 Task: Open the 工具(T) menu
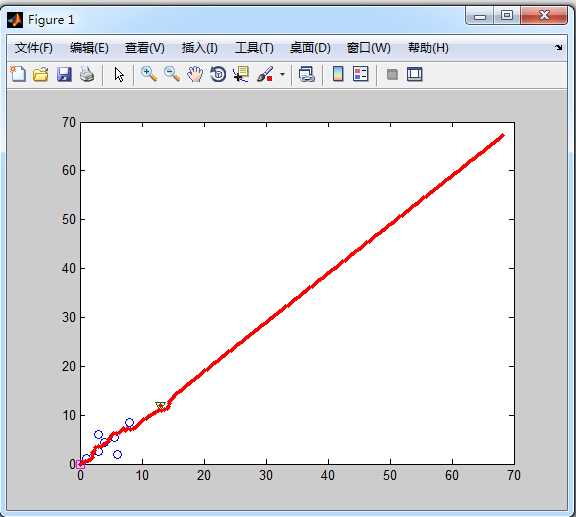click(x=254, y=48)
